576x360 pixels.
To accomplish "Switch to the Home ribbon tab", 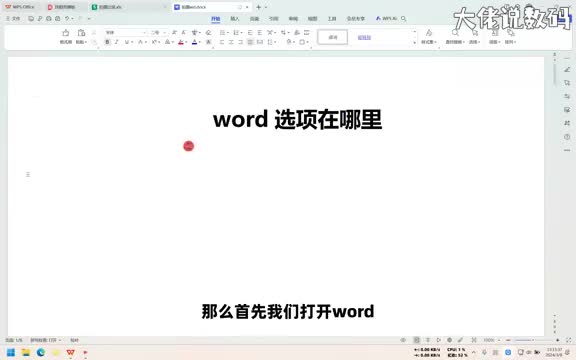I will 216,18.
